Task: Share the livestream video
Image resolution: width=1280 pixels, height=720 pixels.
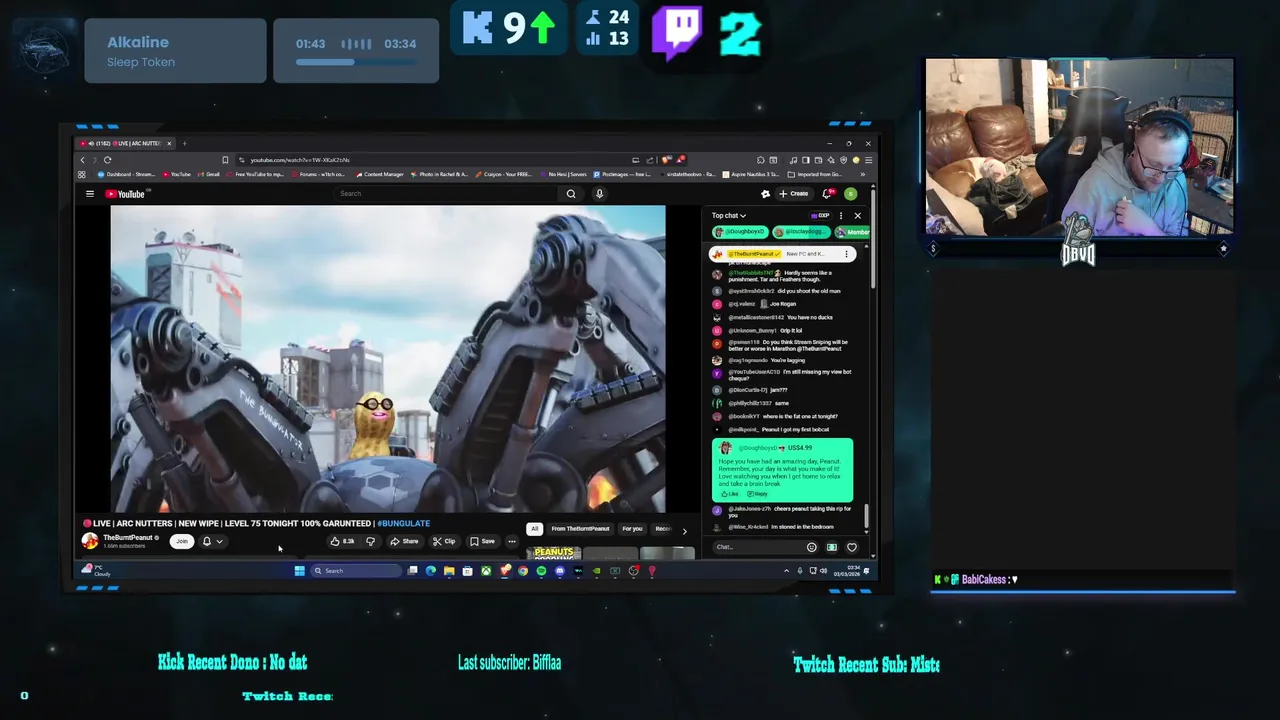Action: coord(404,541)
